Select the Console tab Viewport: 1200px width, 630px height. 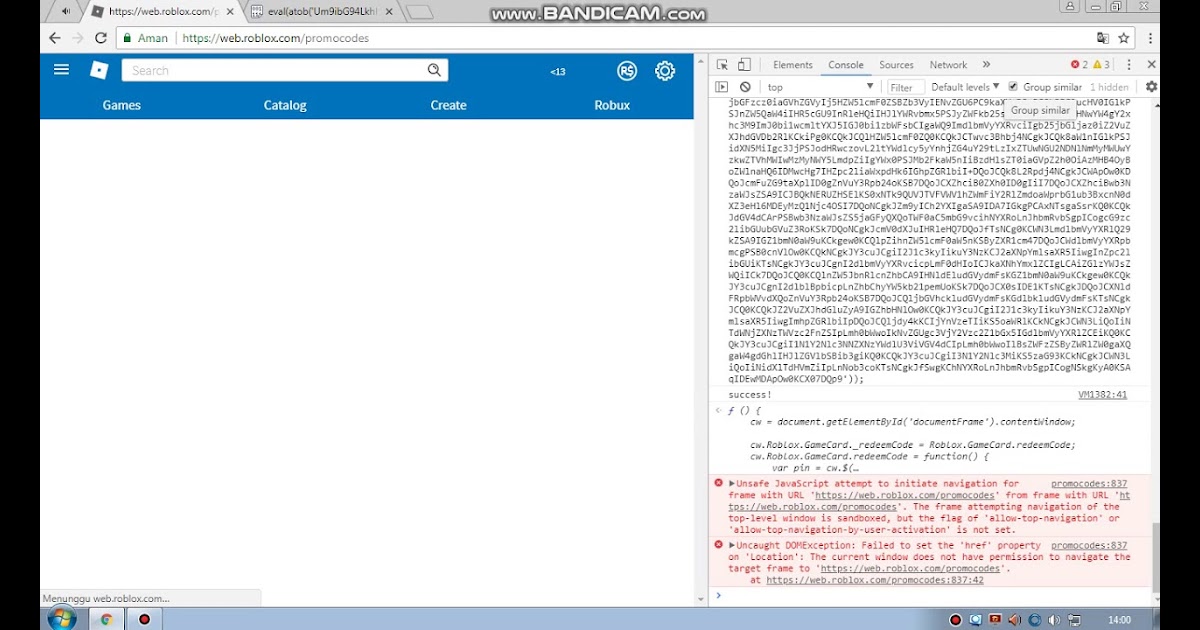pyautogui.click(x=845, y=65)
